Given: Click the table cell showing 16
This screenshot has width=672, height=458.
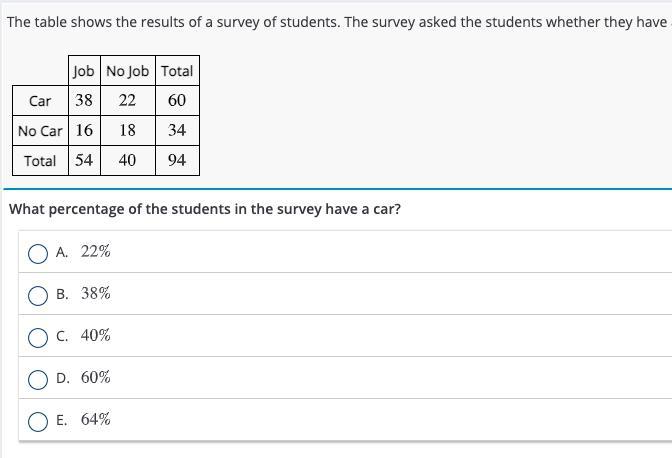Looking at the screenshot, I should [x=84, y=131].
